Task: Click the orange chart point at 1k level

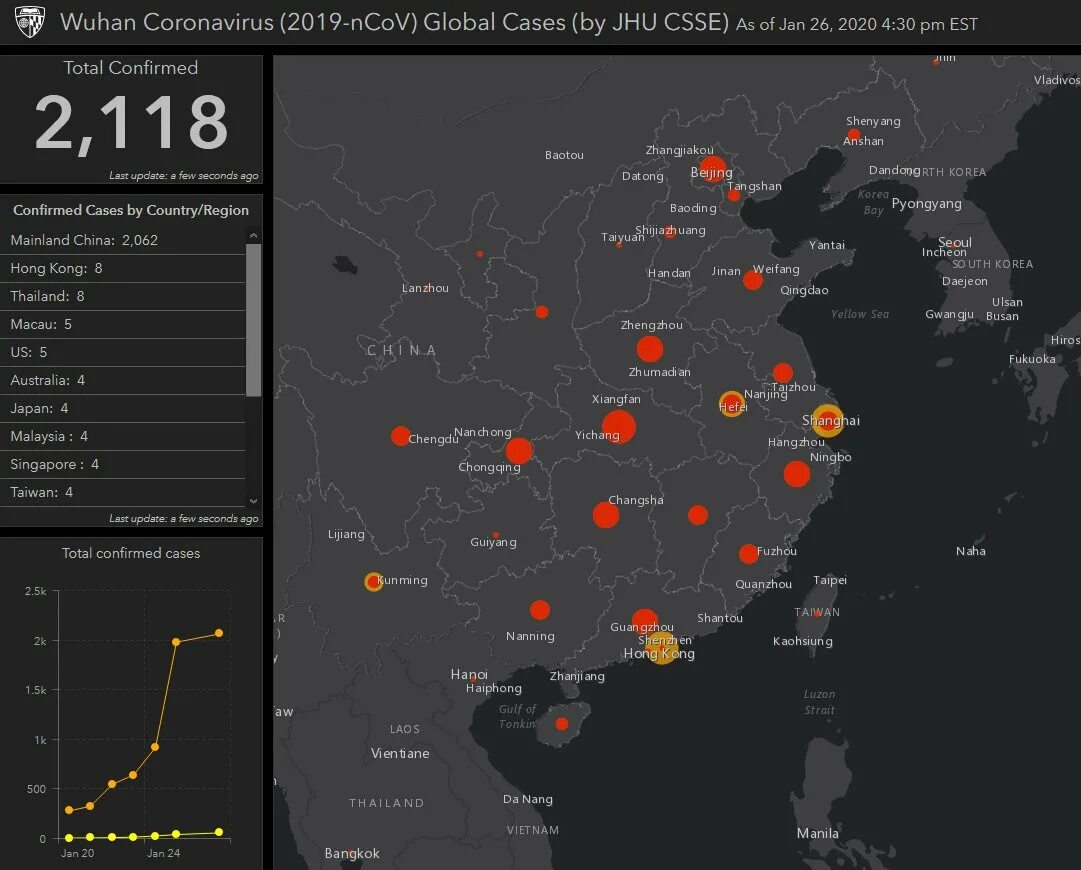Action: 155,747
